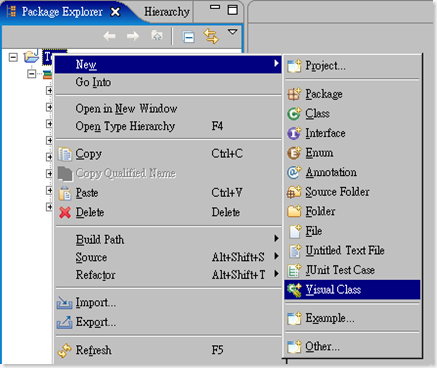Click the Import icon
The height and width of the screenshot is (368, 437).
pyautogui.click(x=64, y=303)
